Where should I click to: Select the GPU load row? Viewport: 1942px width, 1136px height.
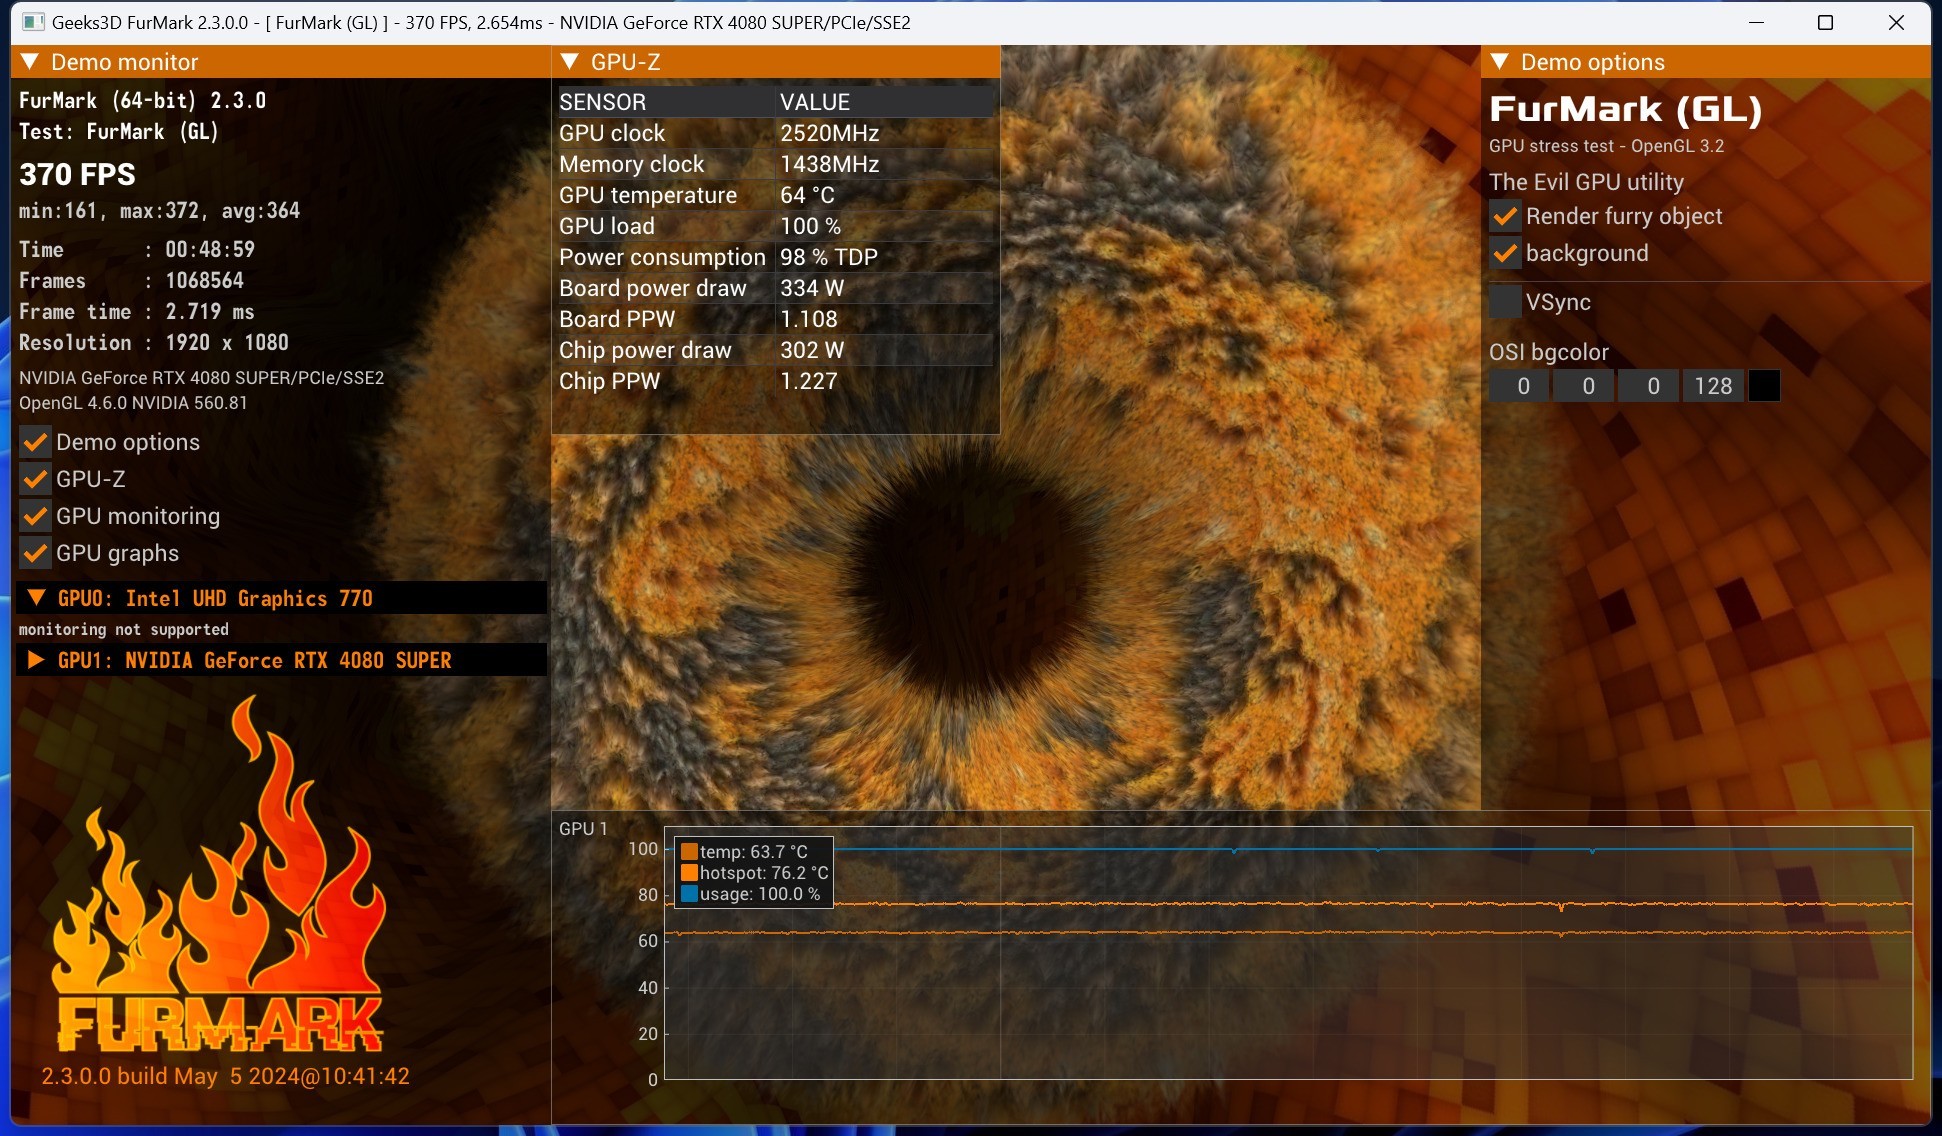click(x=776, y=226)
